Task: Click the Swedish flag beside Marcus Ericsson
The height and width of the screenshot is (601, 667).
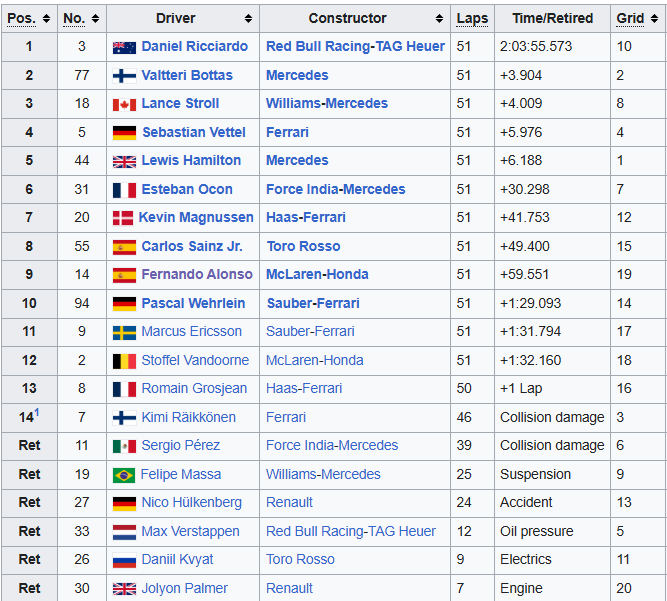Action: pyautogui.click(x=124, y=333)
